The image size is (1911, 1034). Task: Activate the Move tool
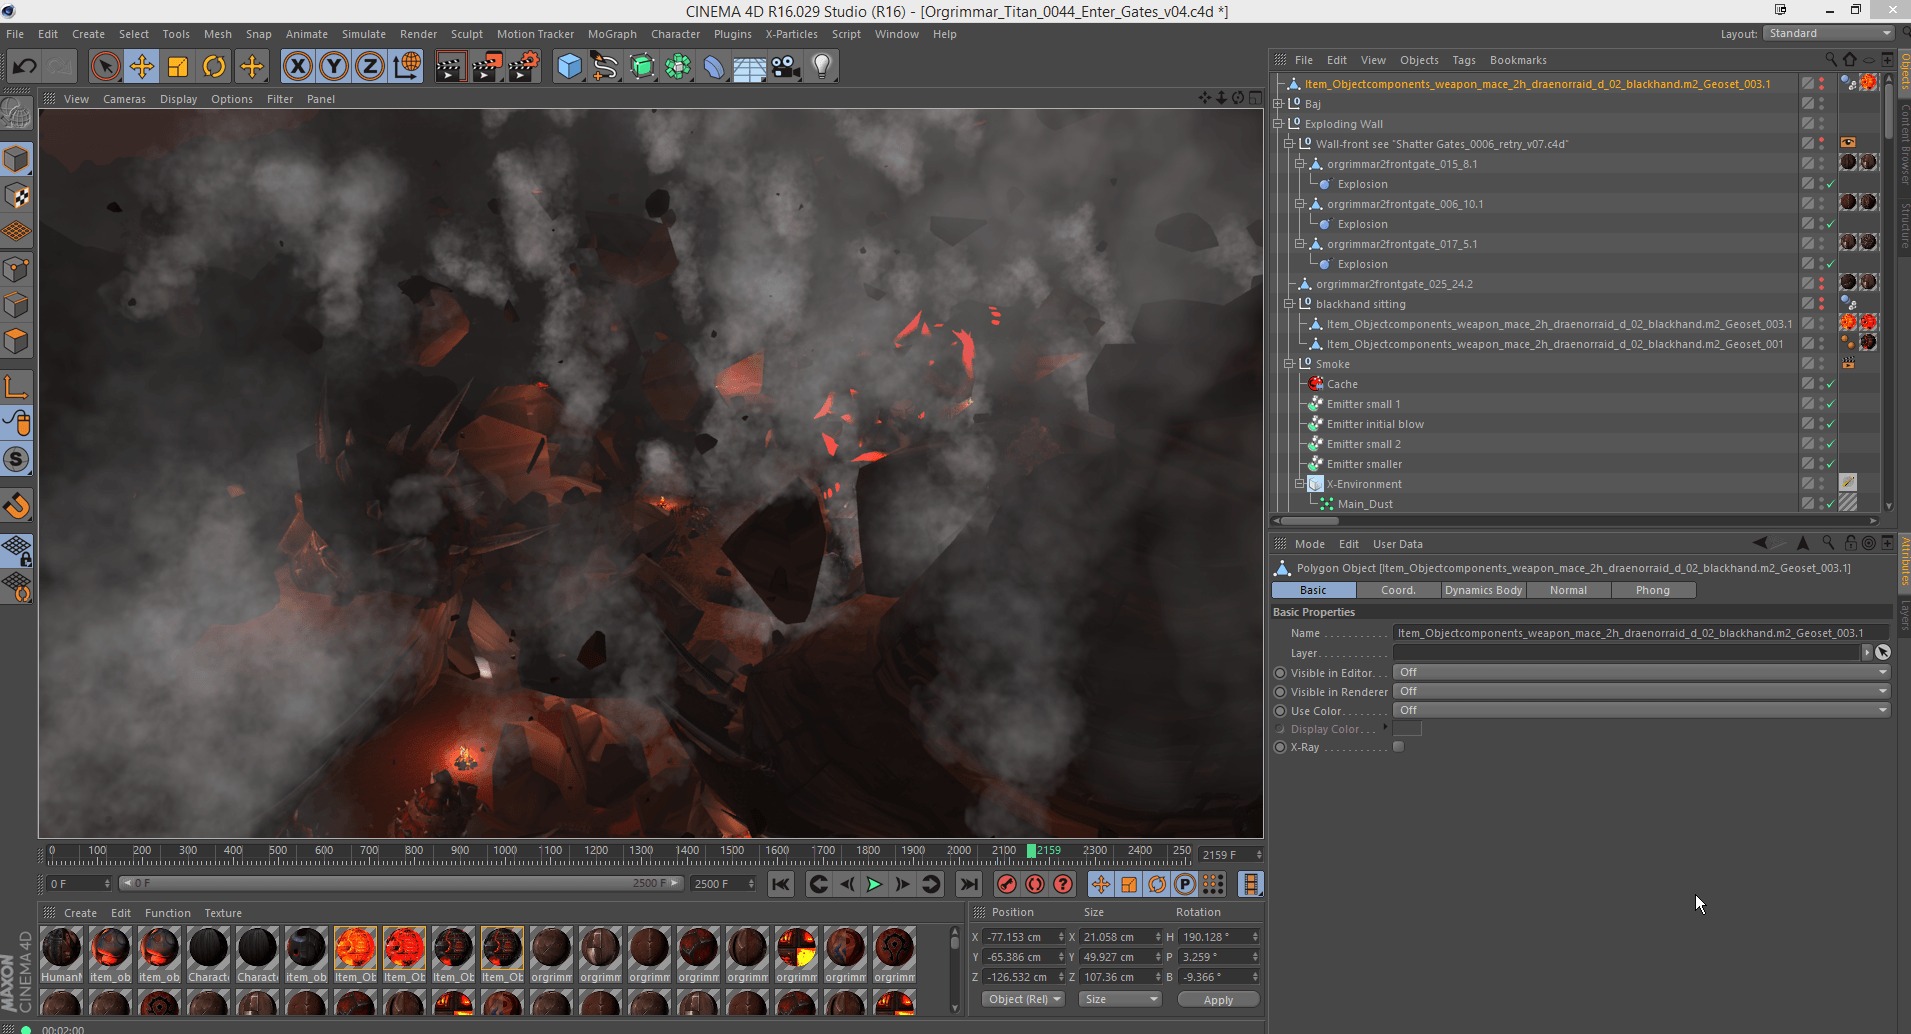coord(142,67)
